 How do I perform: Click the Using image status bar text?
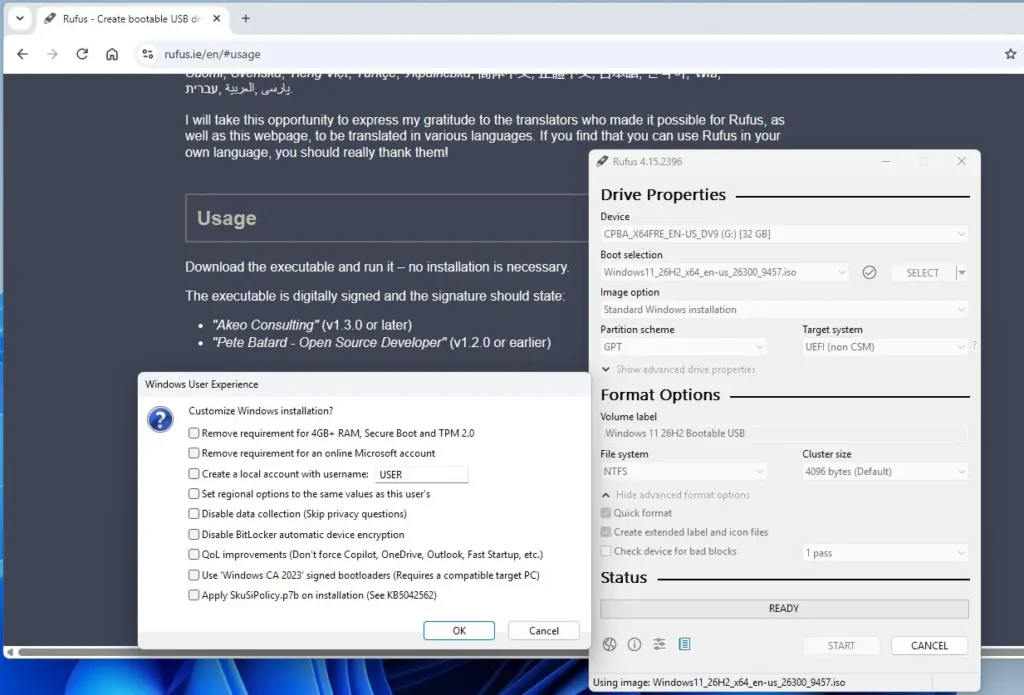tap(719, 683)
